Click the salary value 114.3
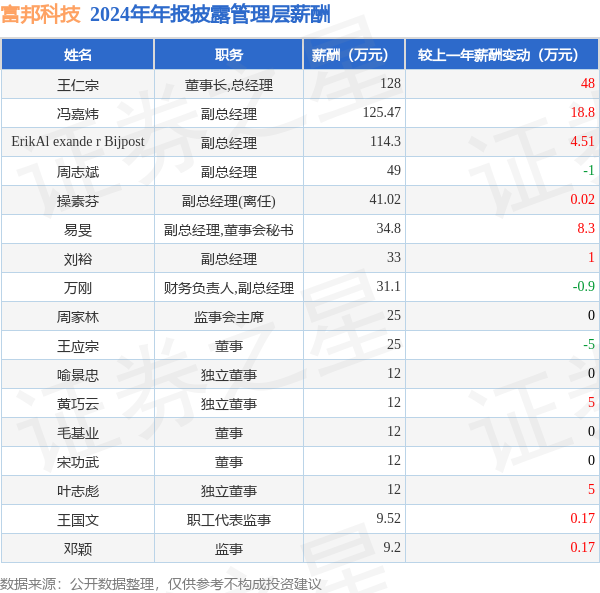The height and width of the screenshot is (593, 600). tap(385, 142)
